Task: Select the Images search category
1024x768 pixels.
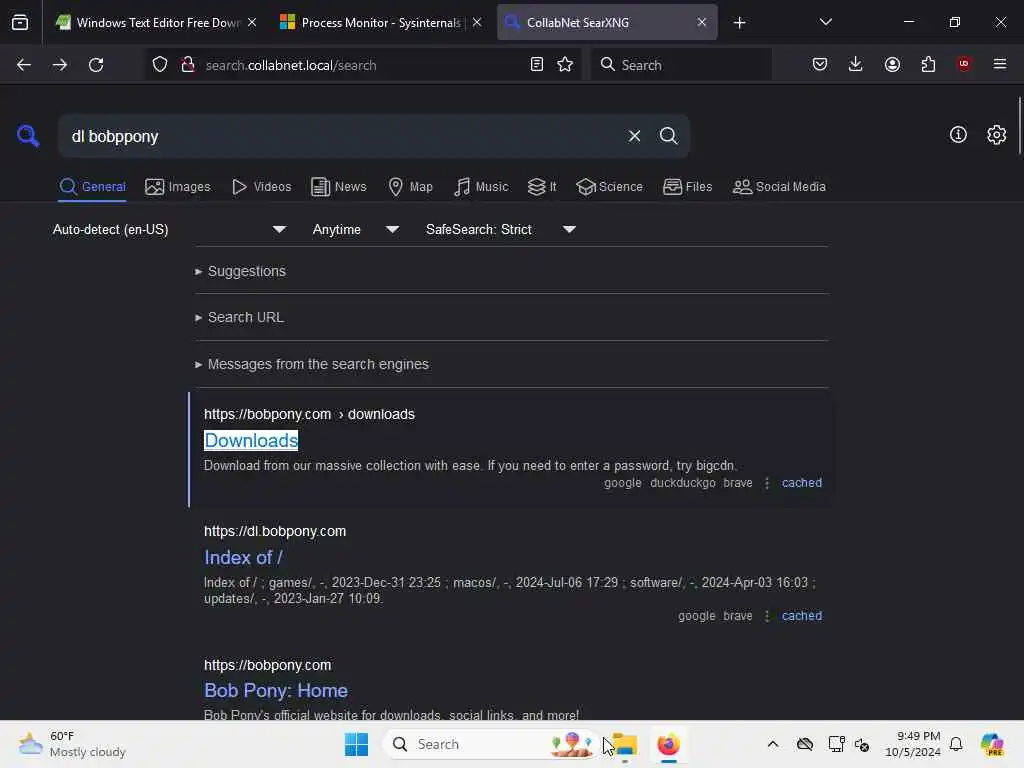Action: point(178,187)
